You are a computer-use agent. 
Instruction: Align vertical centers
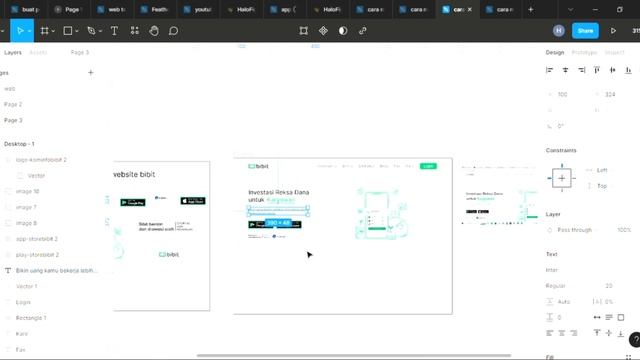pos(613,70)
